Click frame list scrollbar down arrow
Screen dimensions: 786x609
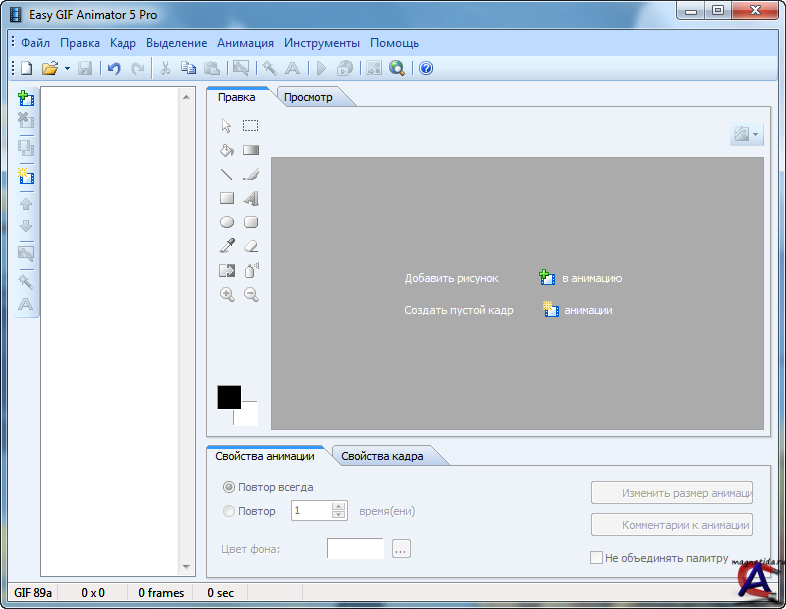[186, 567]
